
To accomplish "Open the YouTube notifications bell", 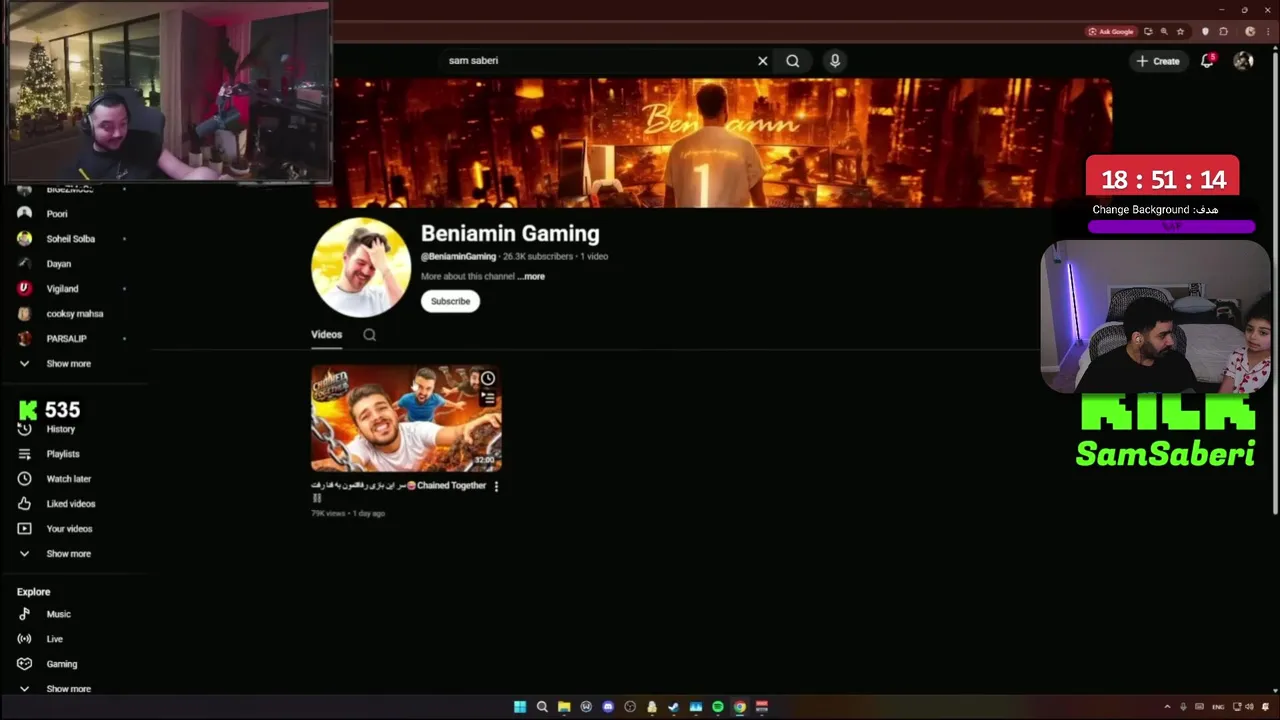I will (x=1207, y=61).
